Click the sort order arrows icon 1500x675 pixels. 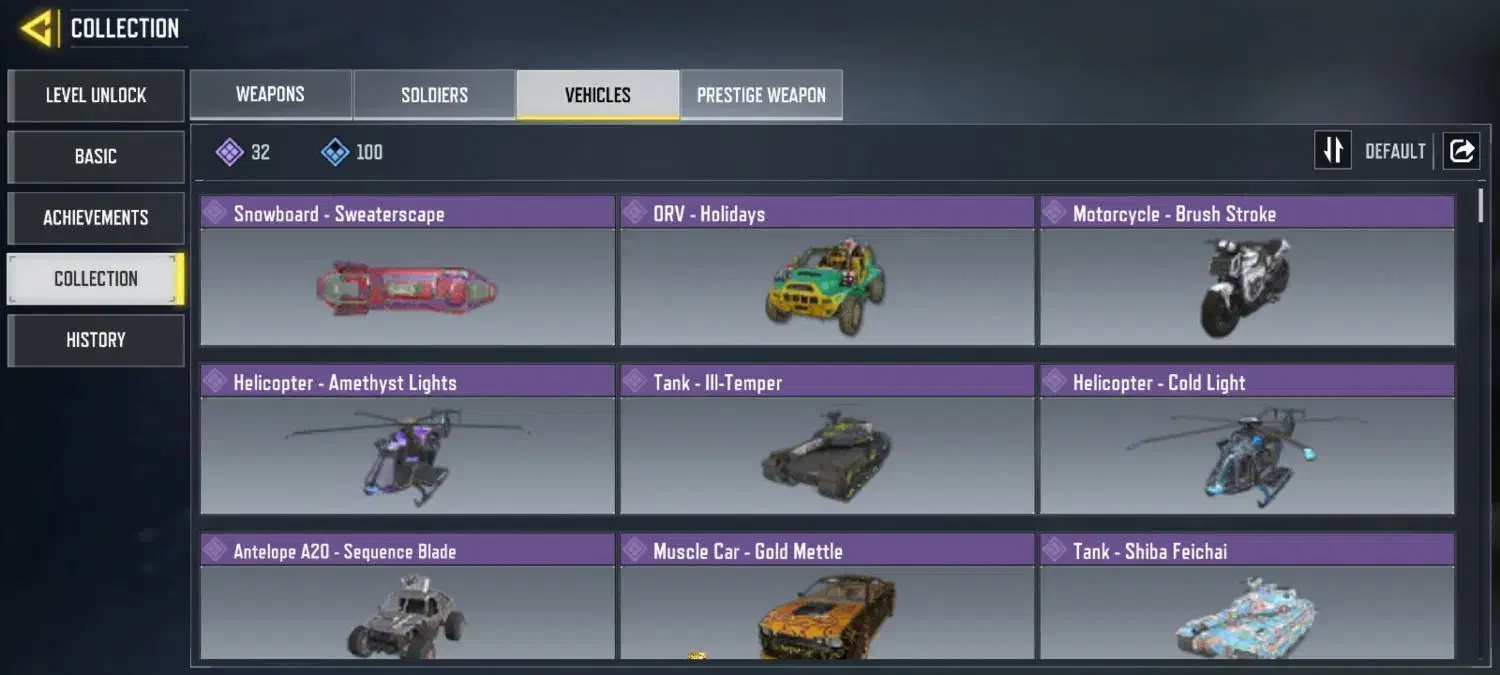1332,151
